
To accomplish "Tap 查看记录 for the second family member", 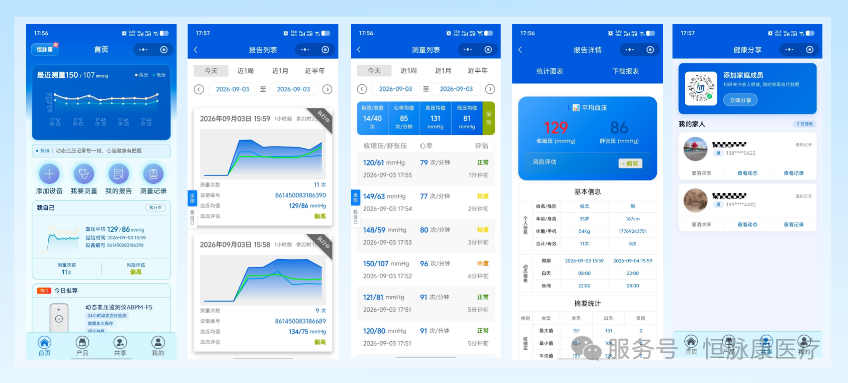I will pyautogui.click(x=793, y=224).
